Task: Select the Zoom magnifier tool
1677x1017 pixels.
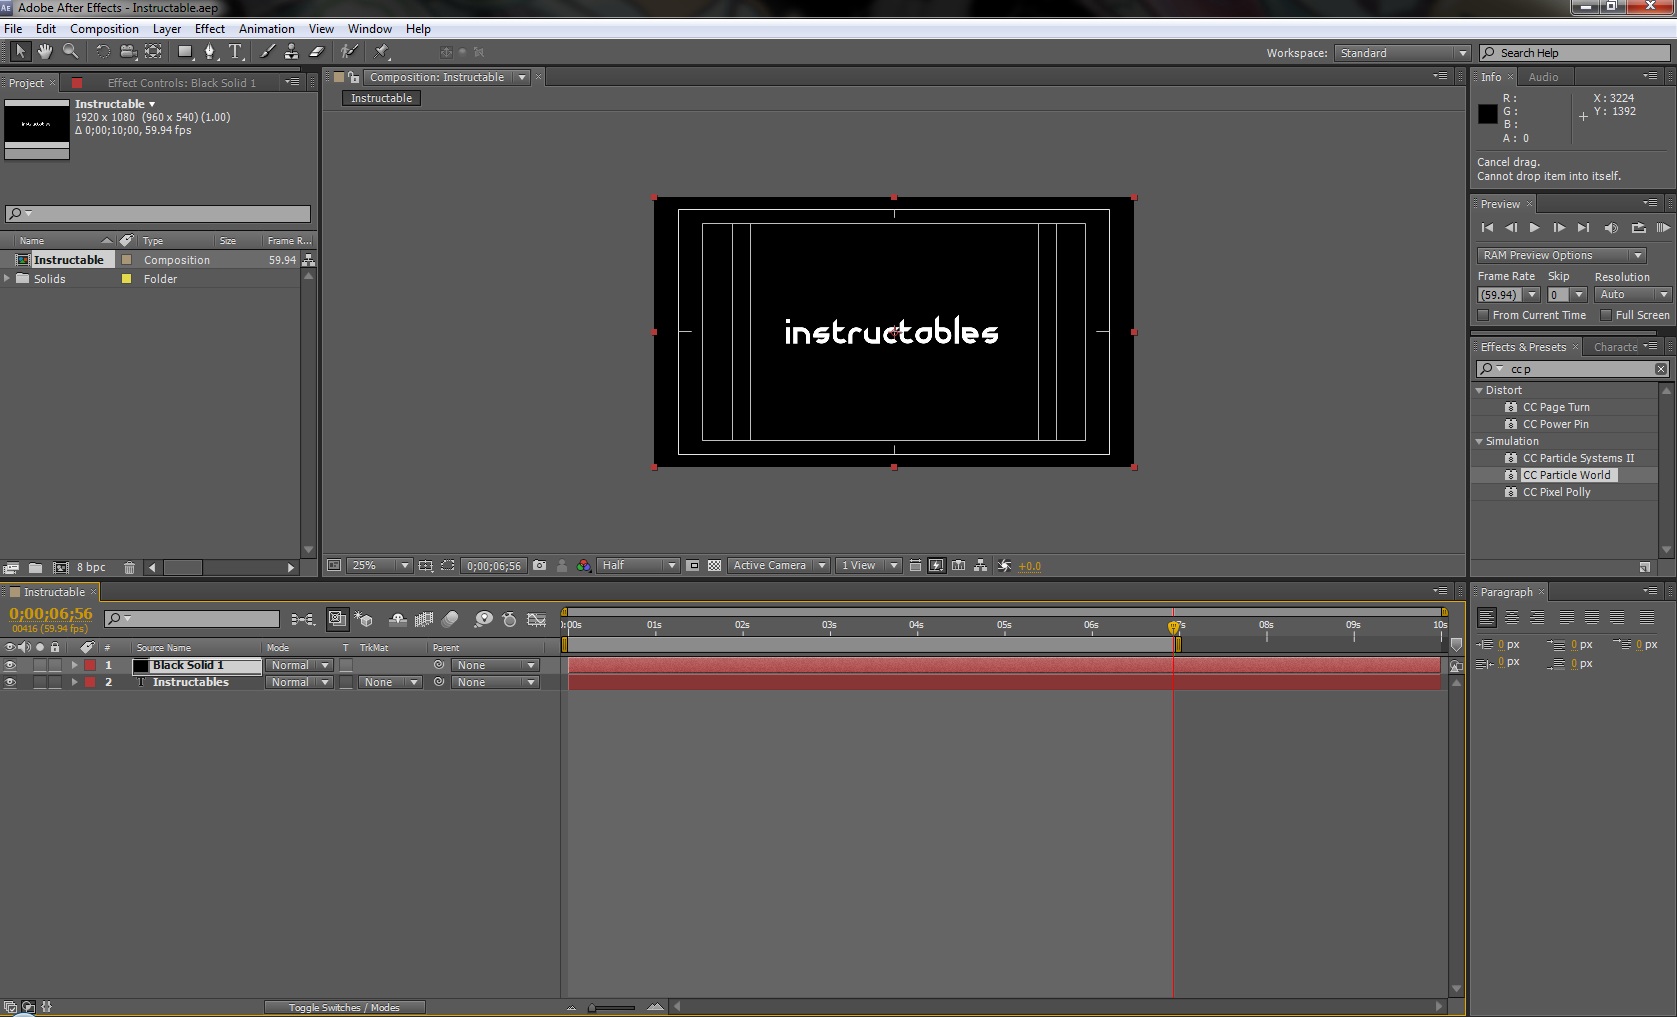Action: click(70, 51)
